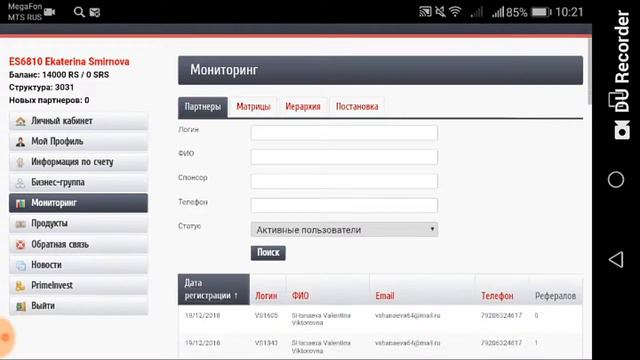Image resolution: width=640 pixels, height=360 pixels.
Task: Sort table by ФИО column header
Action: [300, 296]
